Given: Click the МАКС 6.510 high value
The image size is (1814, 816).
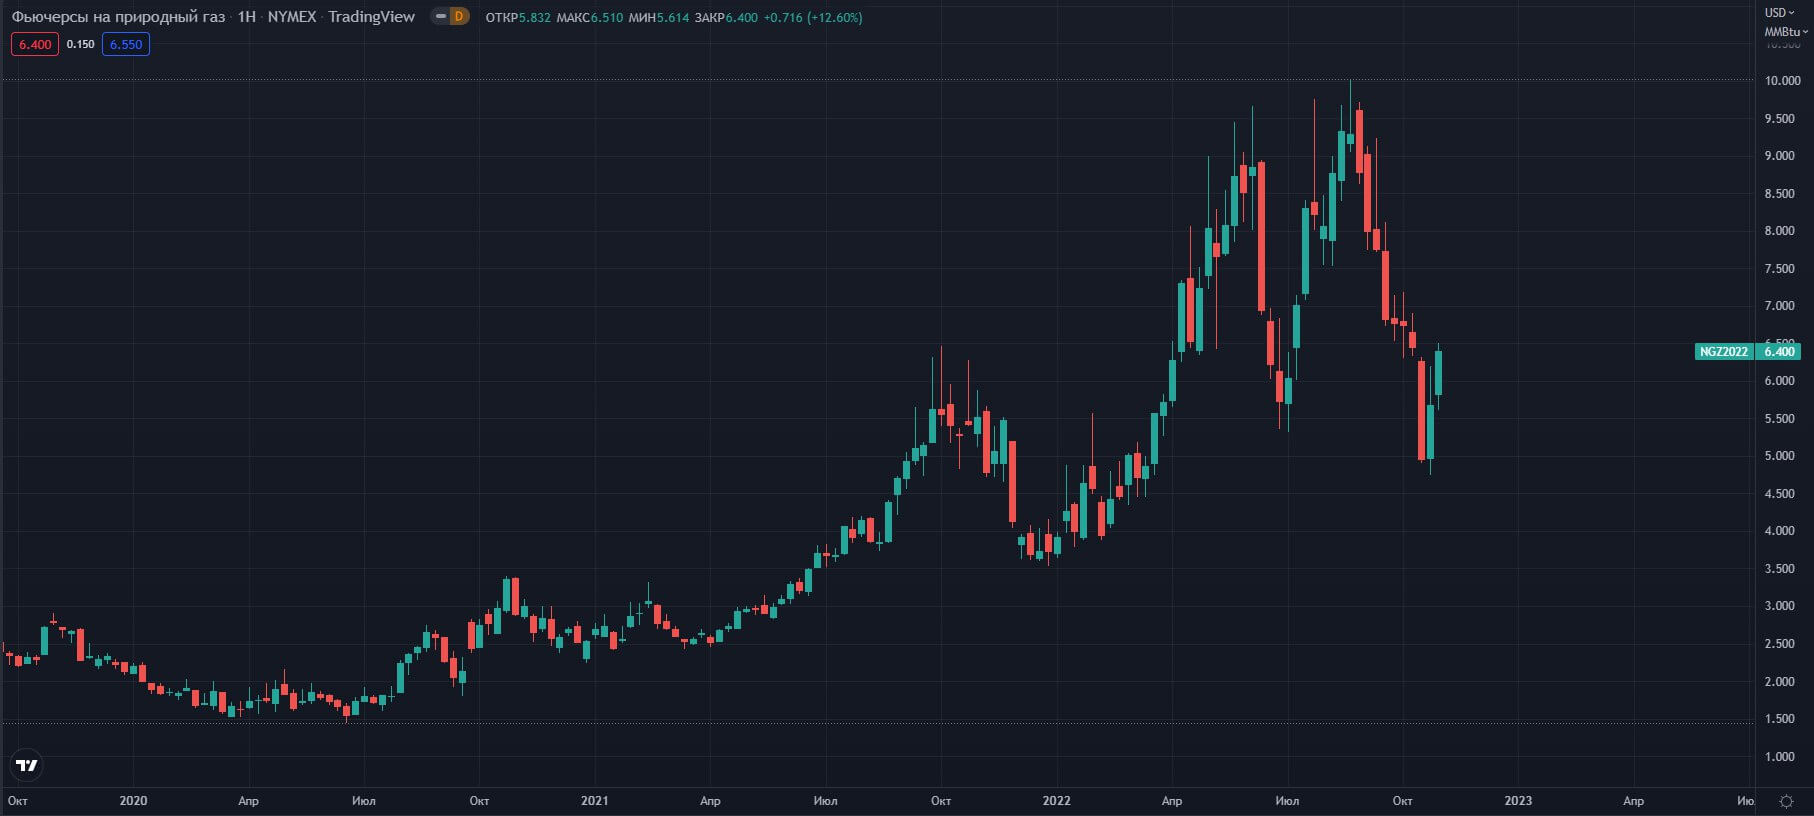Looking at the screenshot, I should click(x=588, y=17).
